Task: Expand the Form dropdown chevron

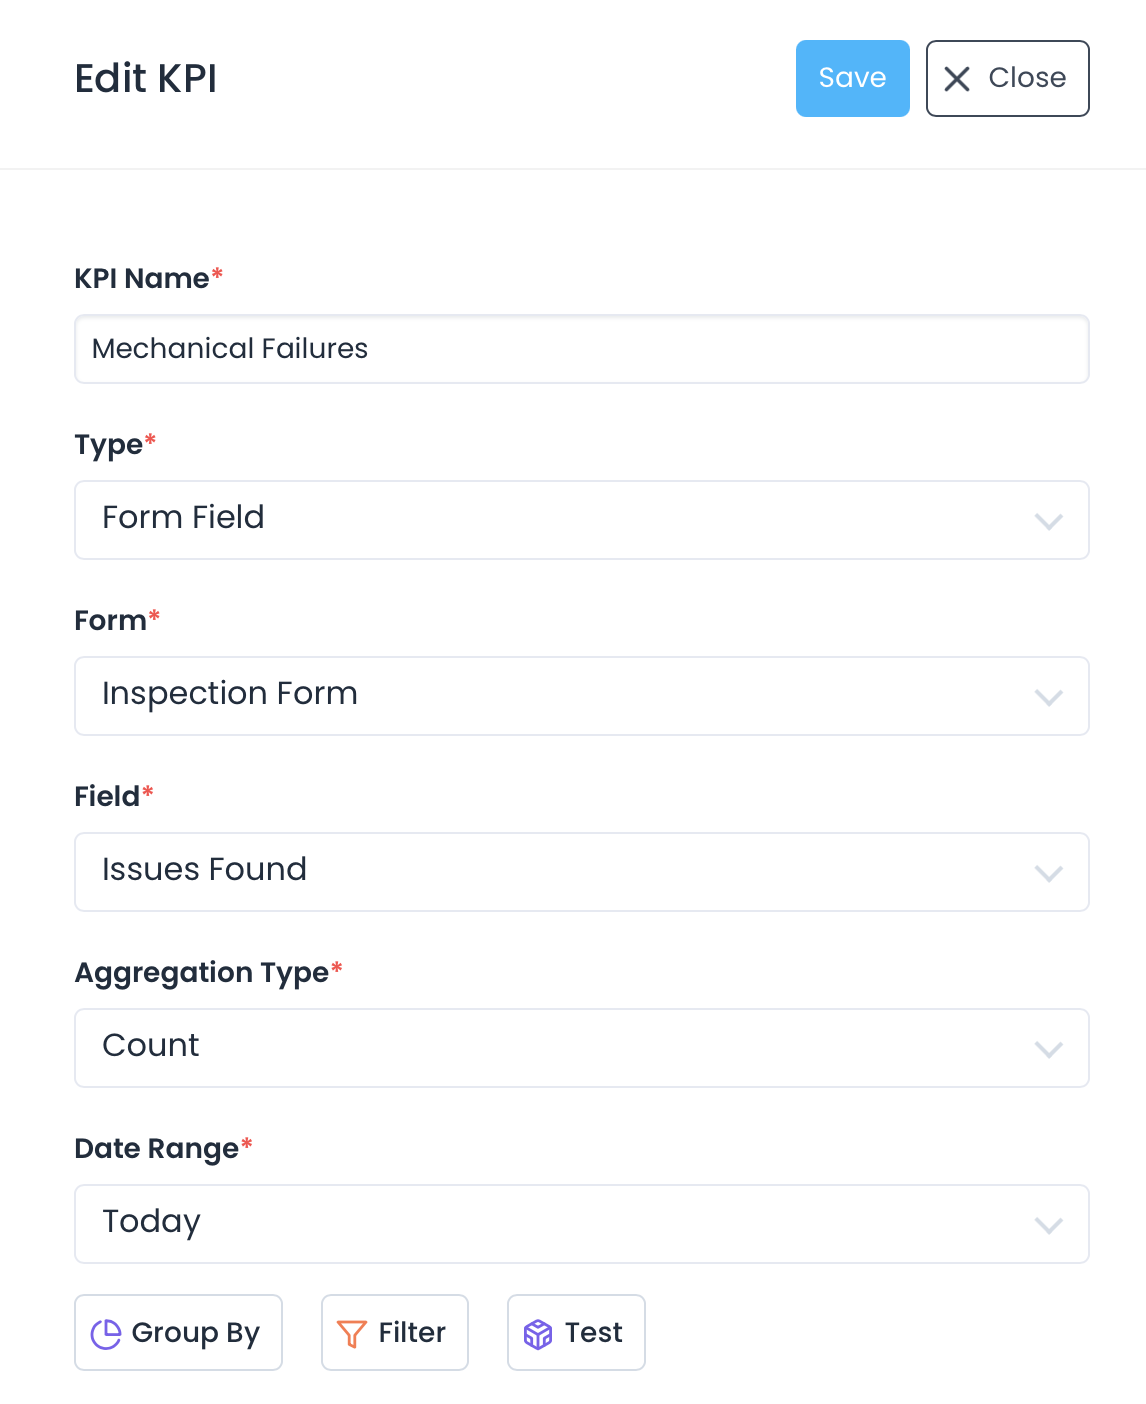Action: tap(1048, 697)
